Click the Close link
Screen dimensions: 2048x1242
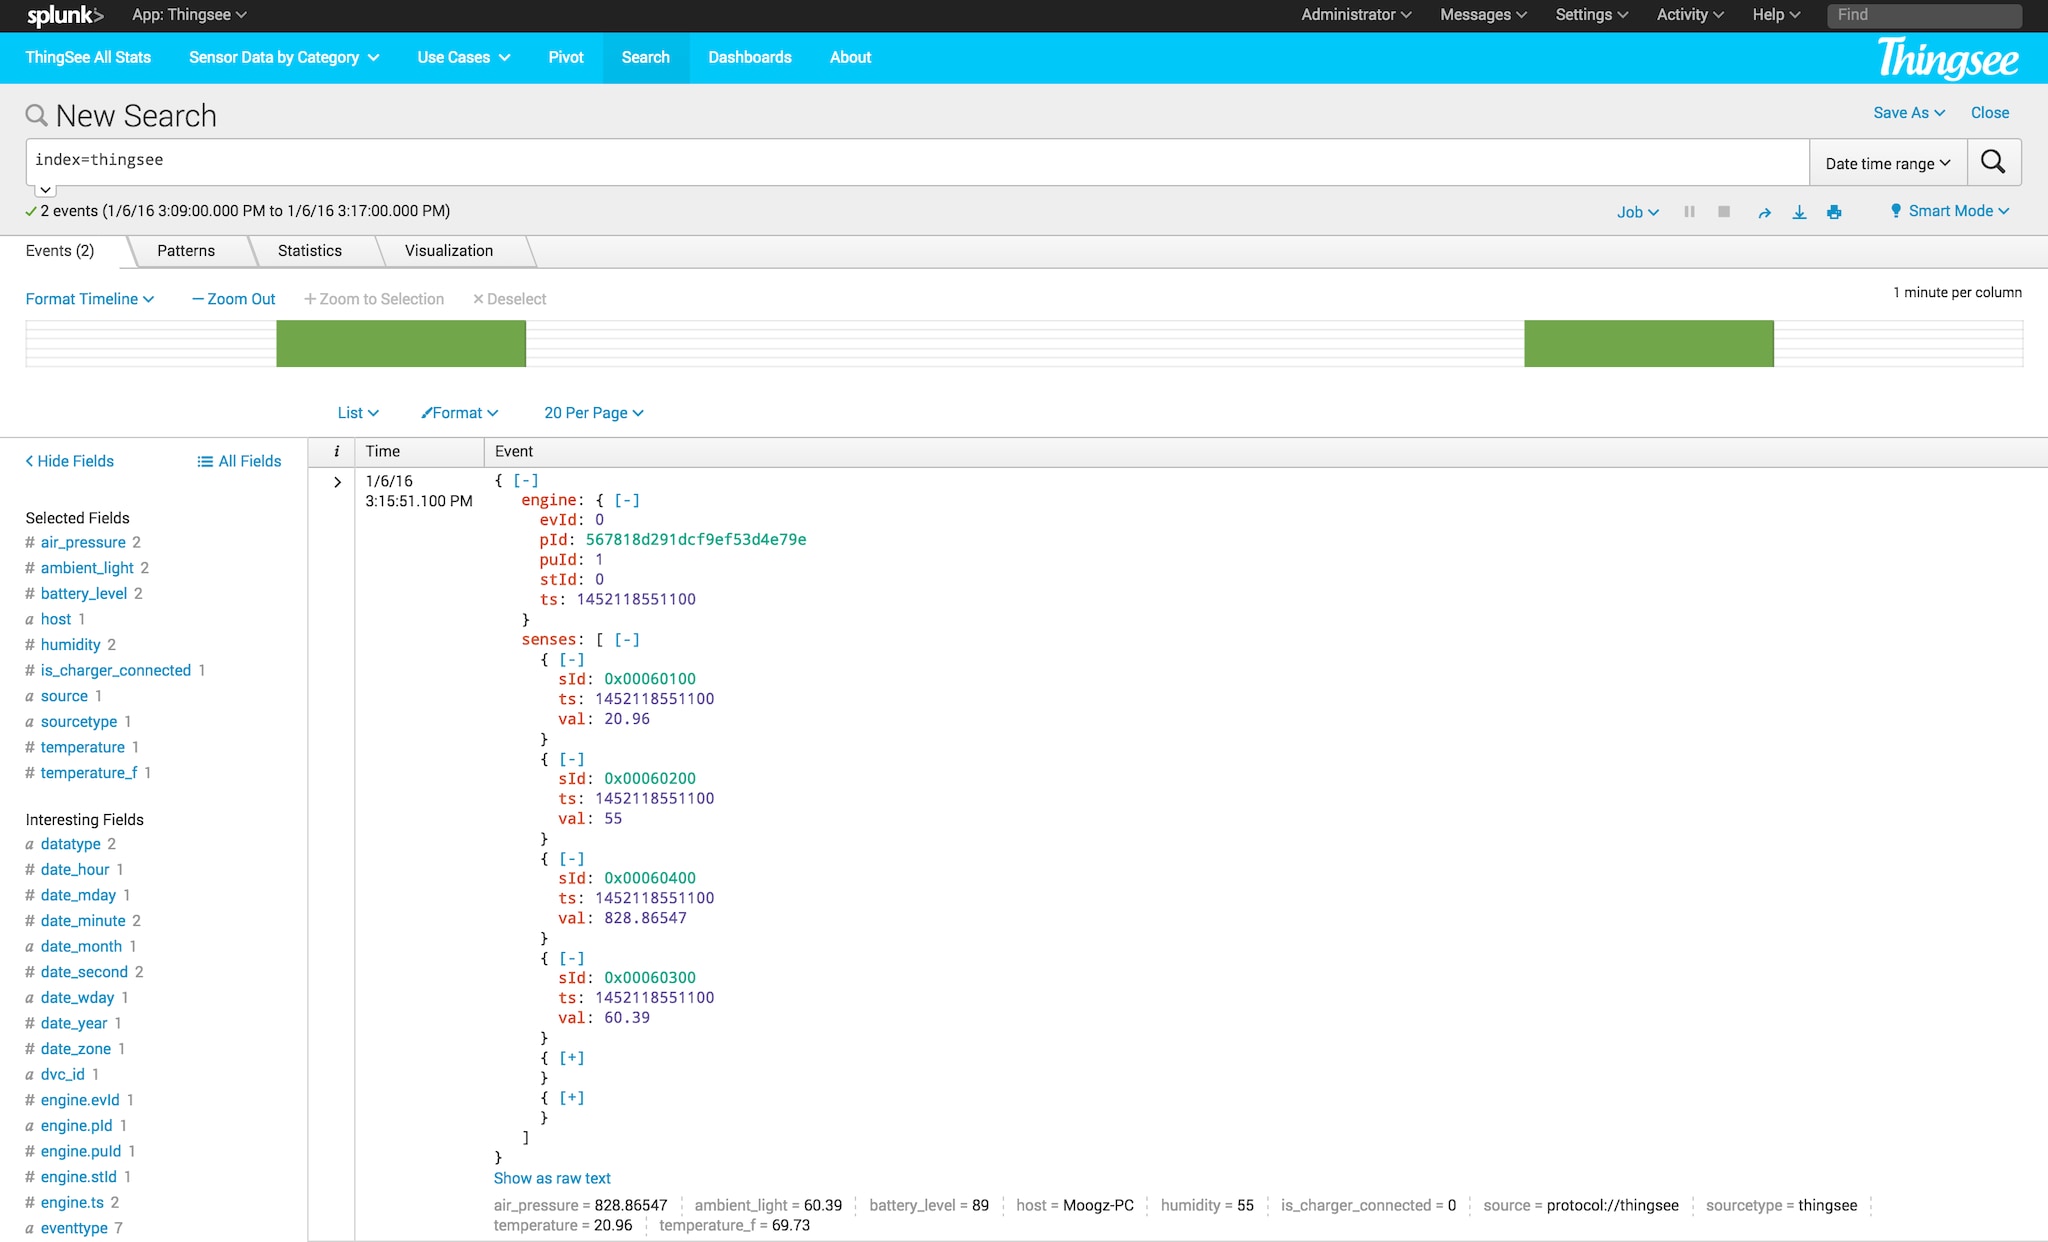(x=1990, y=113)
